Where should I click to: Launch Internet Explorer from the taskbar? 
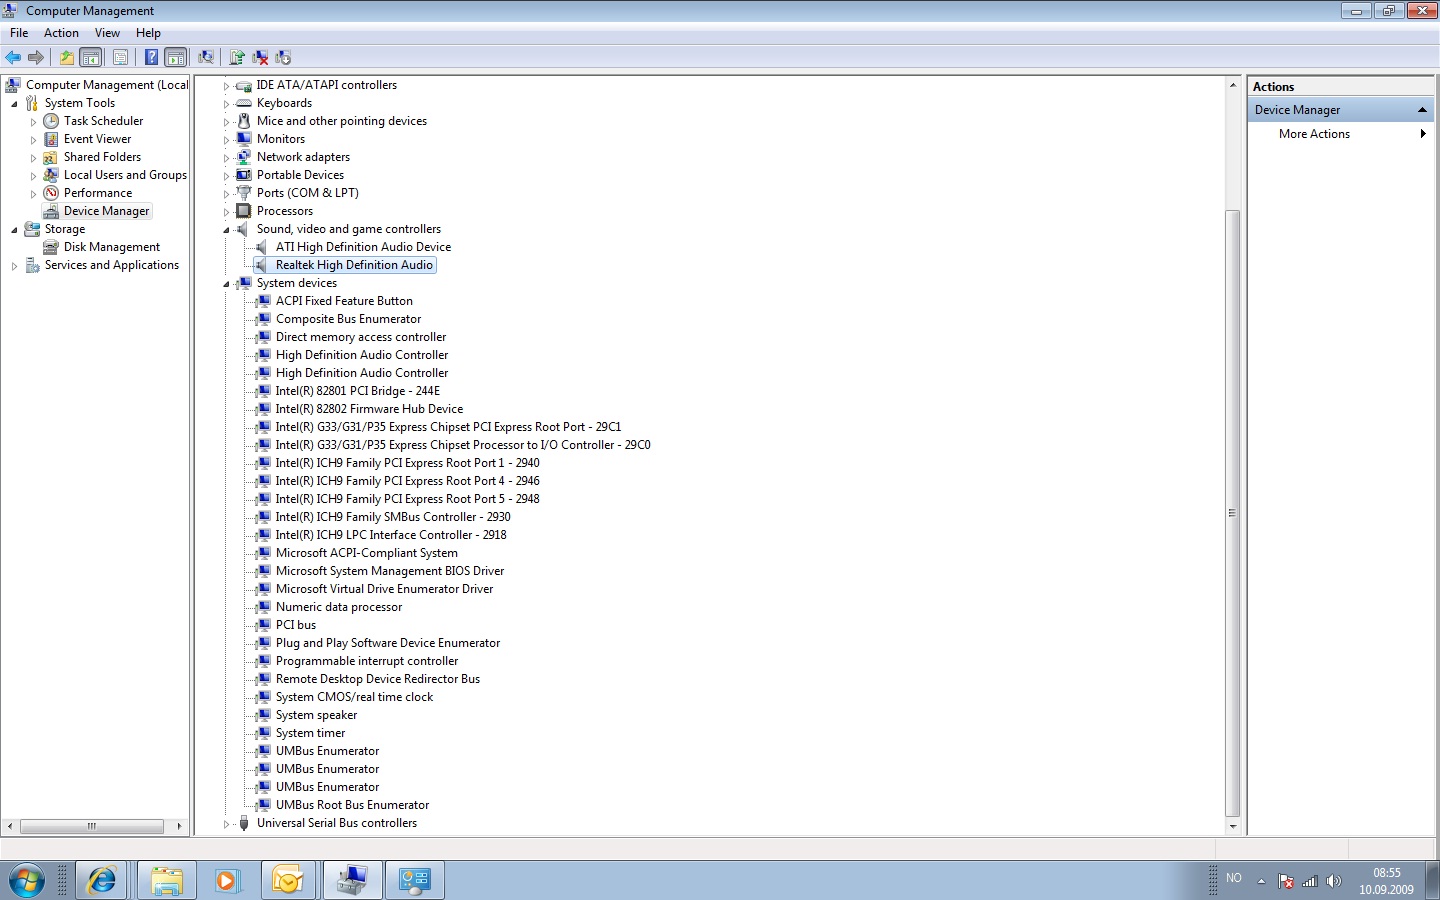[102, 881]
